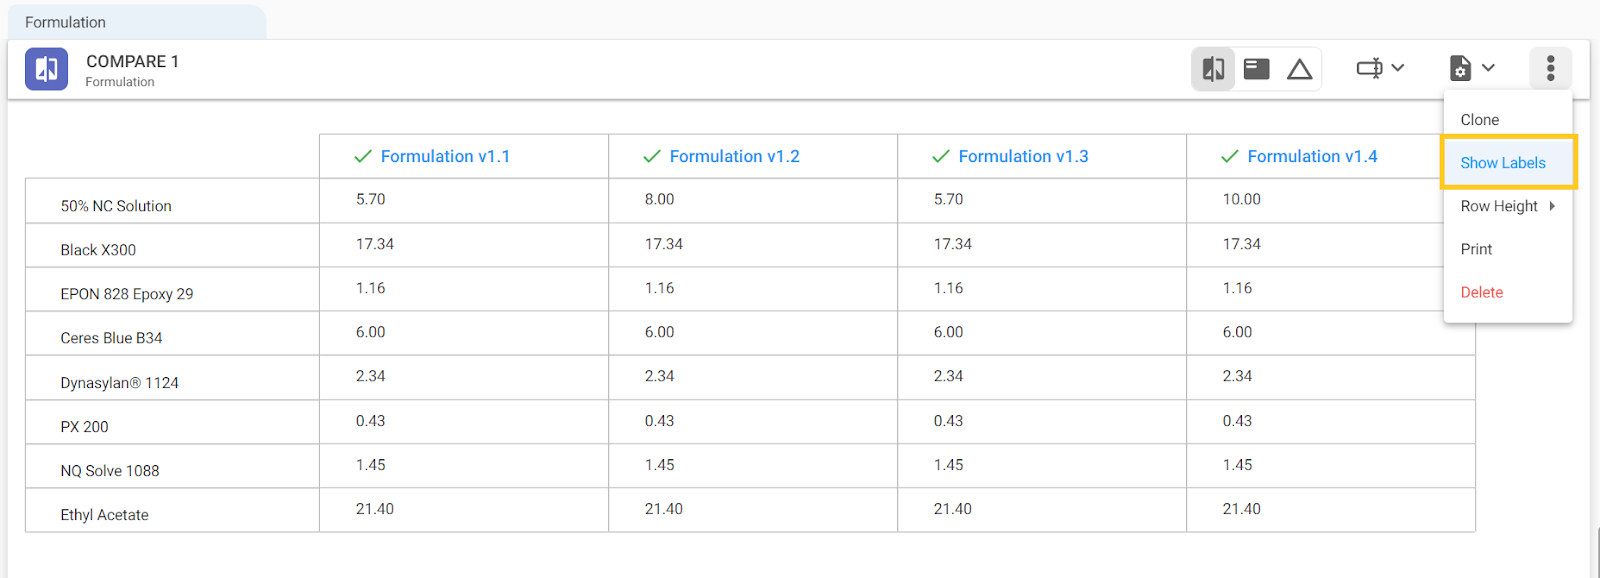Click 21.40 in the Formulation v1.3 column

pos(952,509)
